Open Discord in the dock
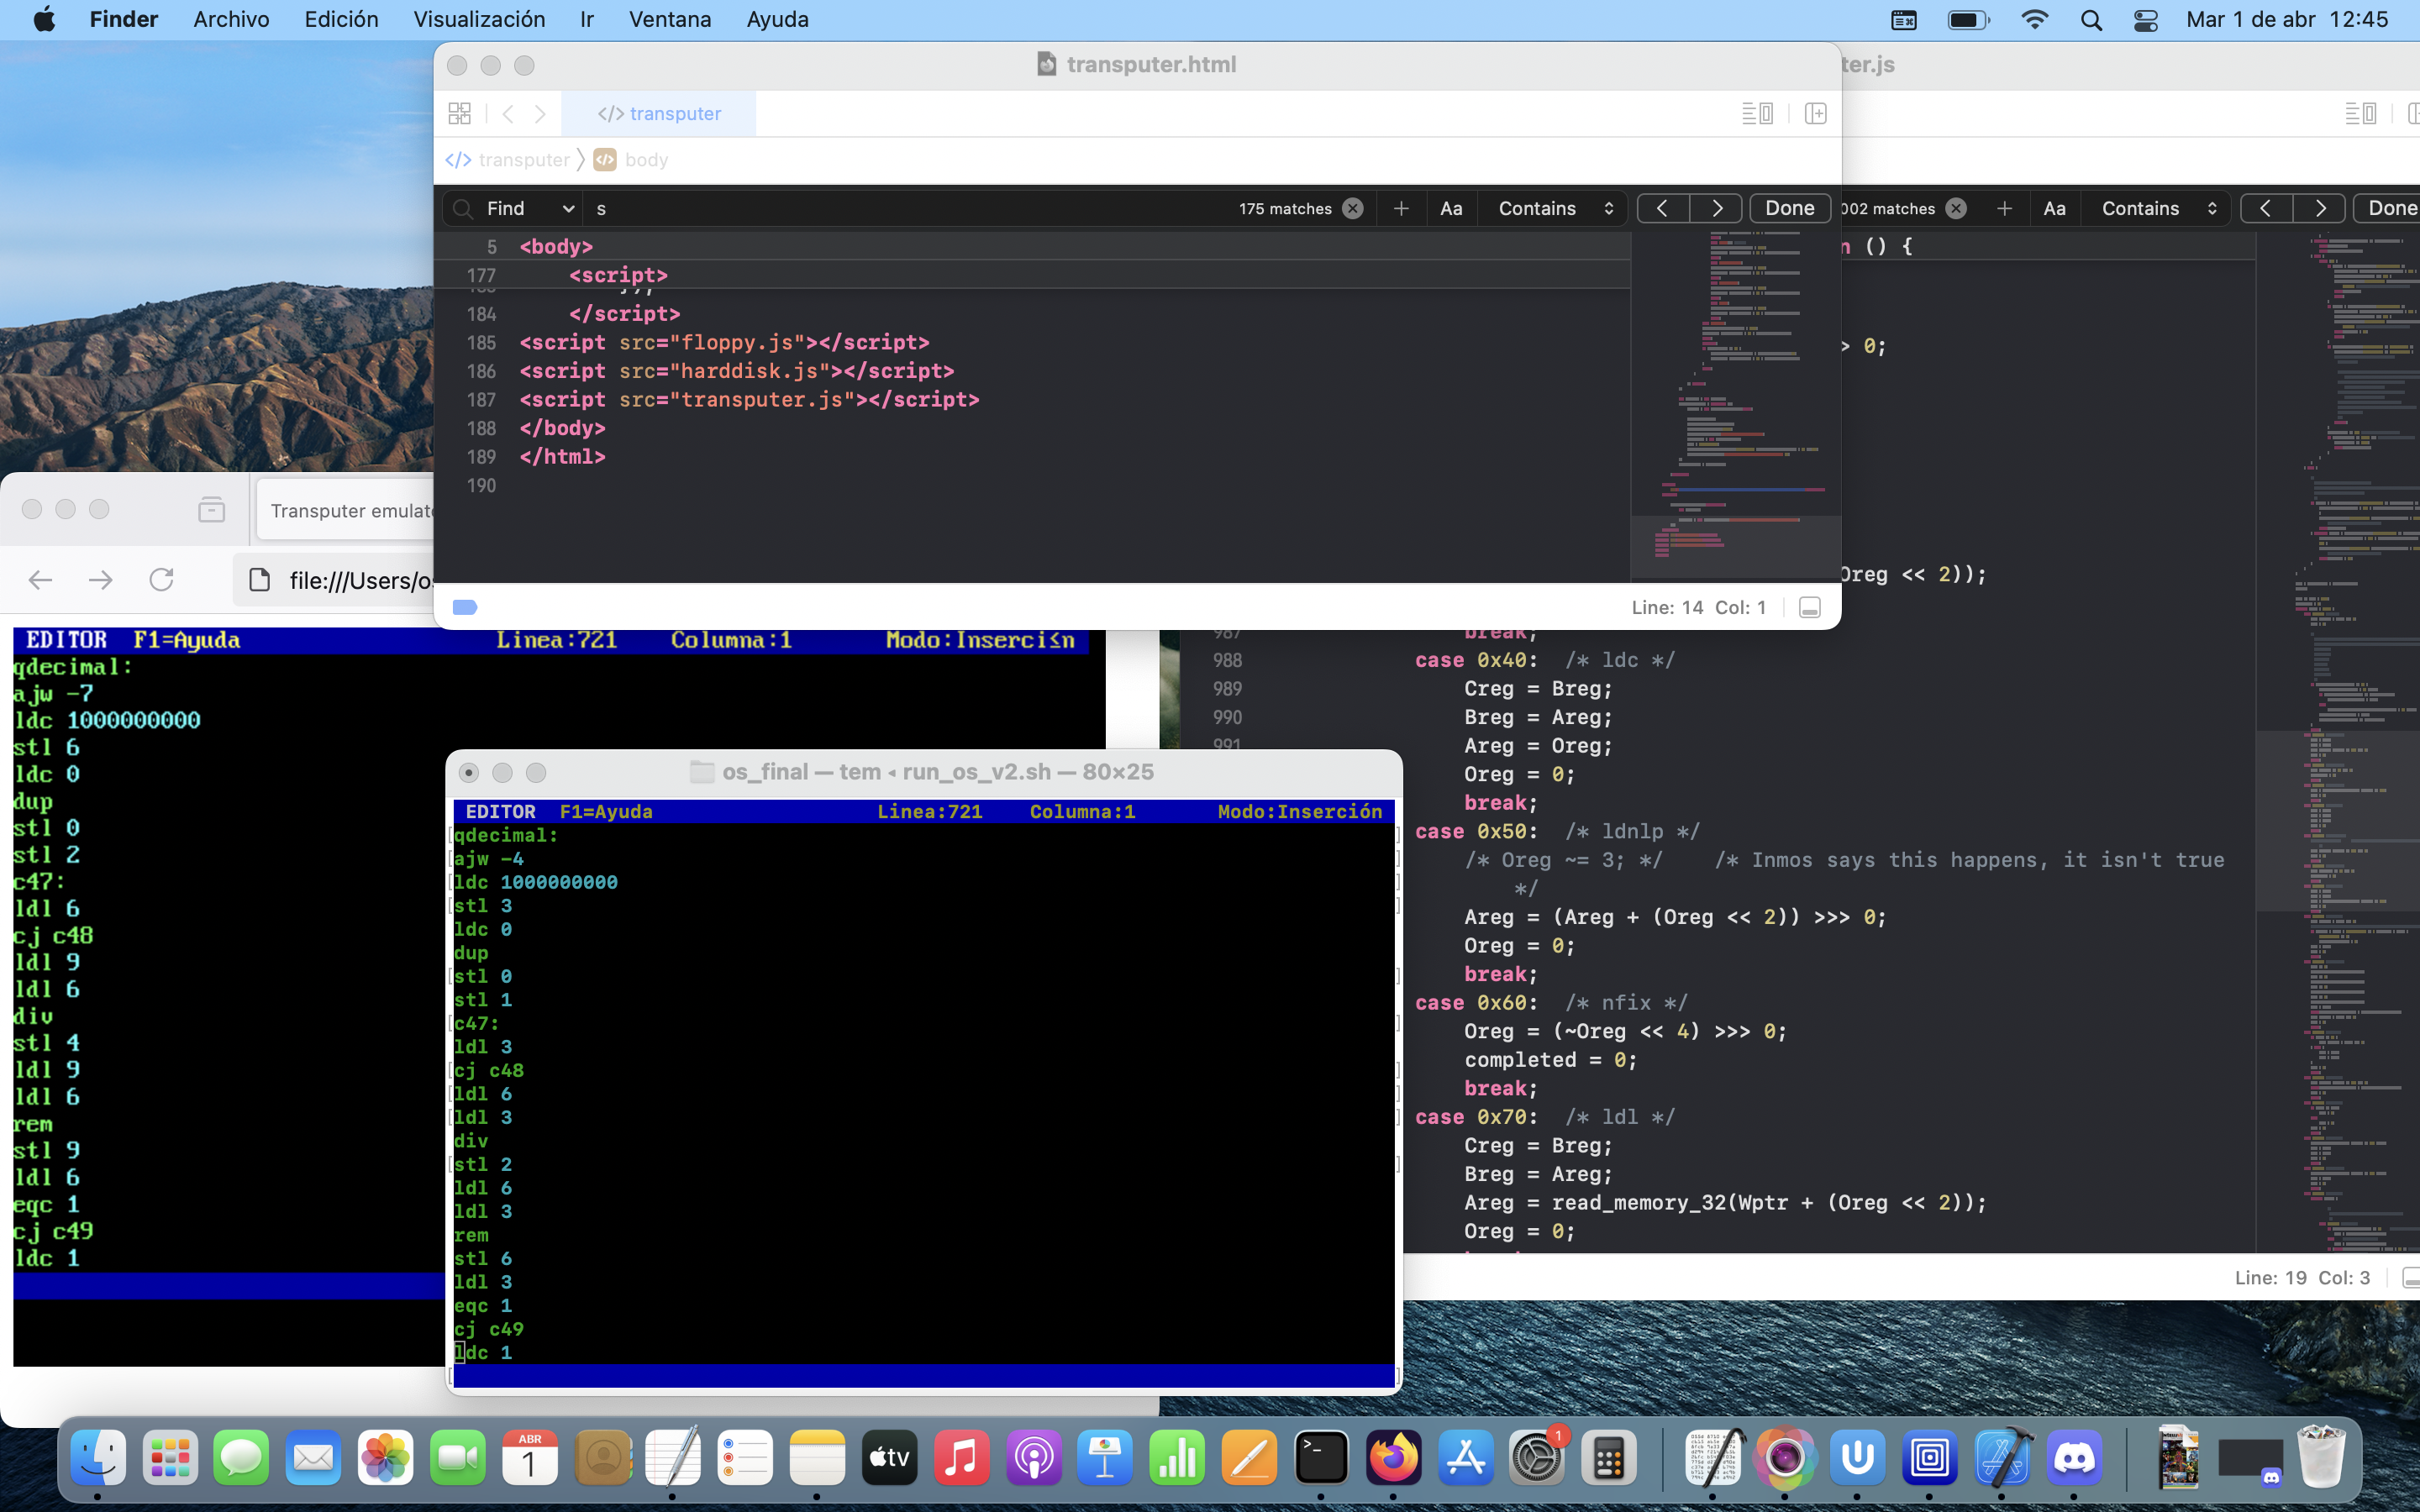Viewport: 2420px width, 1512px height. (2074, 1458)
